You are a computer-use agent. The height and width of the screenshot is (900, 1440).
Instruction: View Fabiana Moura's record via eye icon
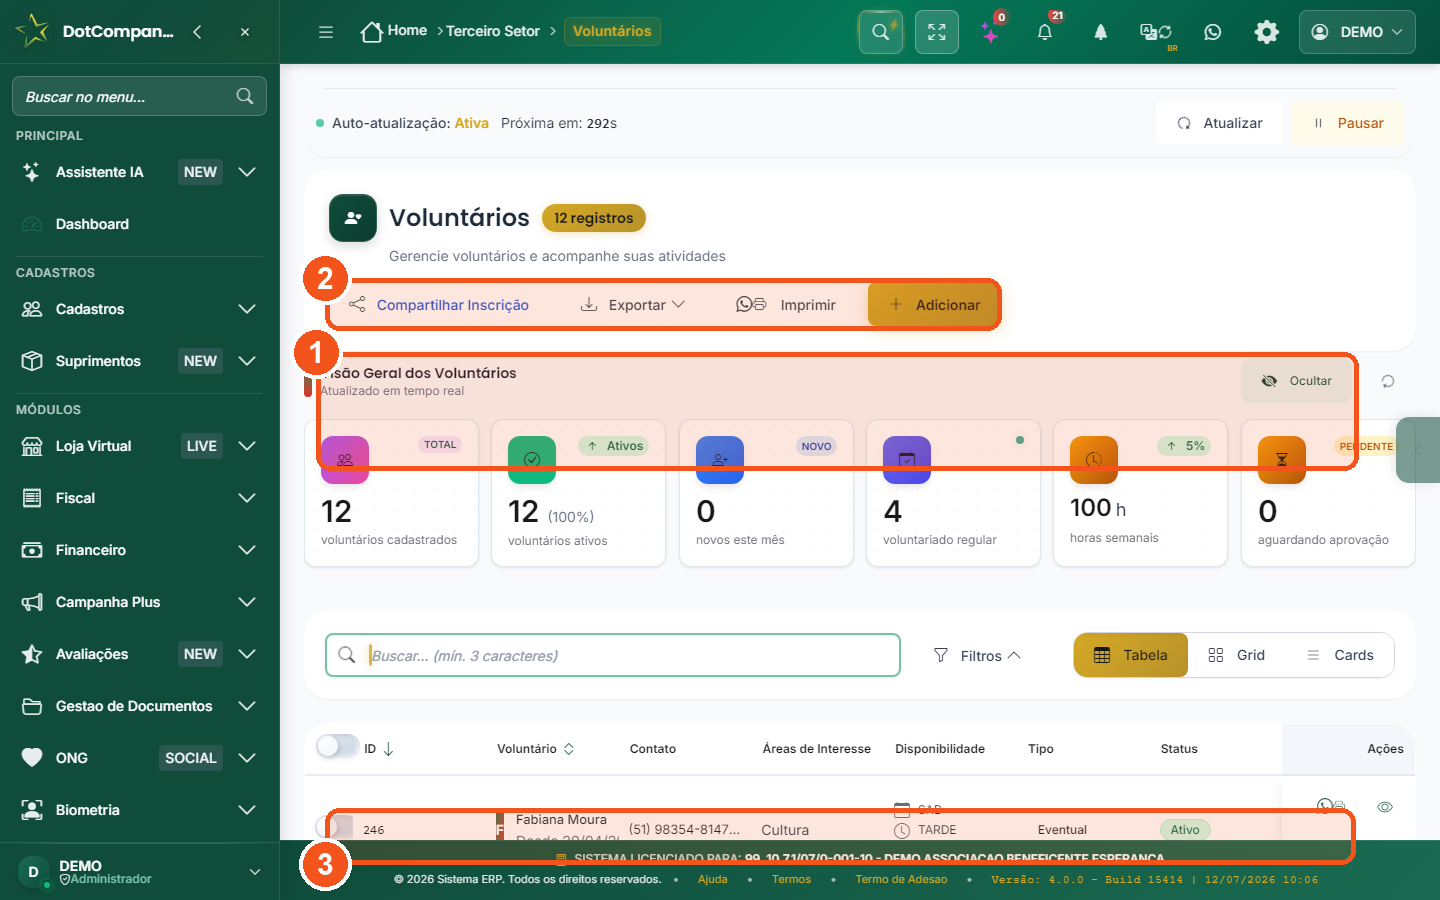click(1385, 807)
